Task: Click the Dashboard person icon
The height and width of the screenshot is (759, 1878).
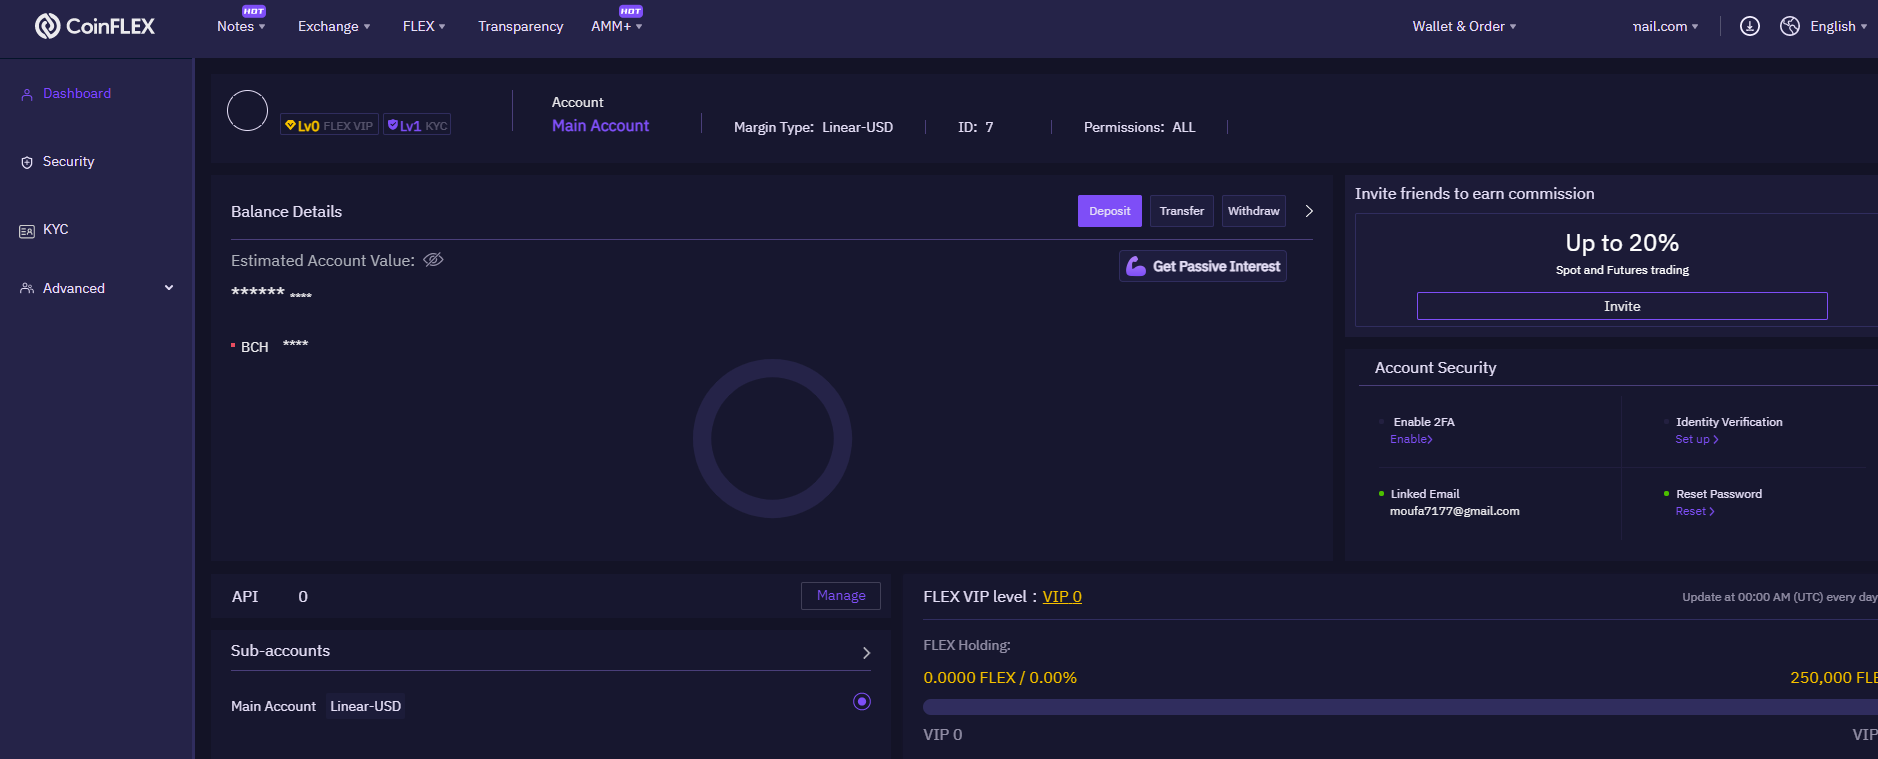Action: [27, 94]
